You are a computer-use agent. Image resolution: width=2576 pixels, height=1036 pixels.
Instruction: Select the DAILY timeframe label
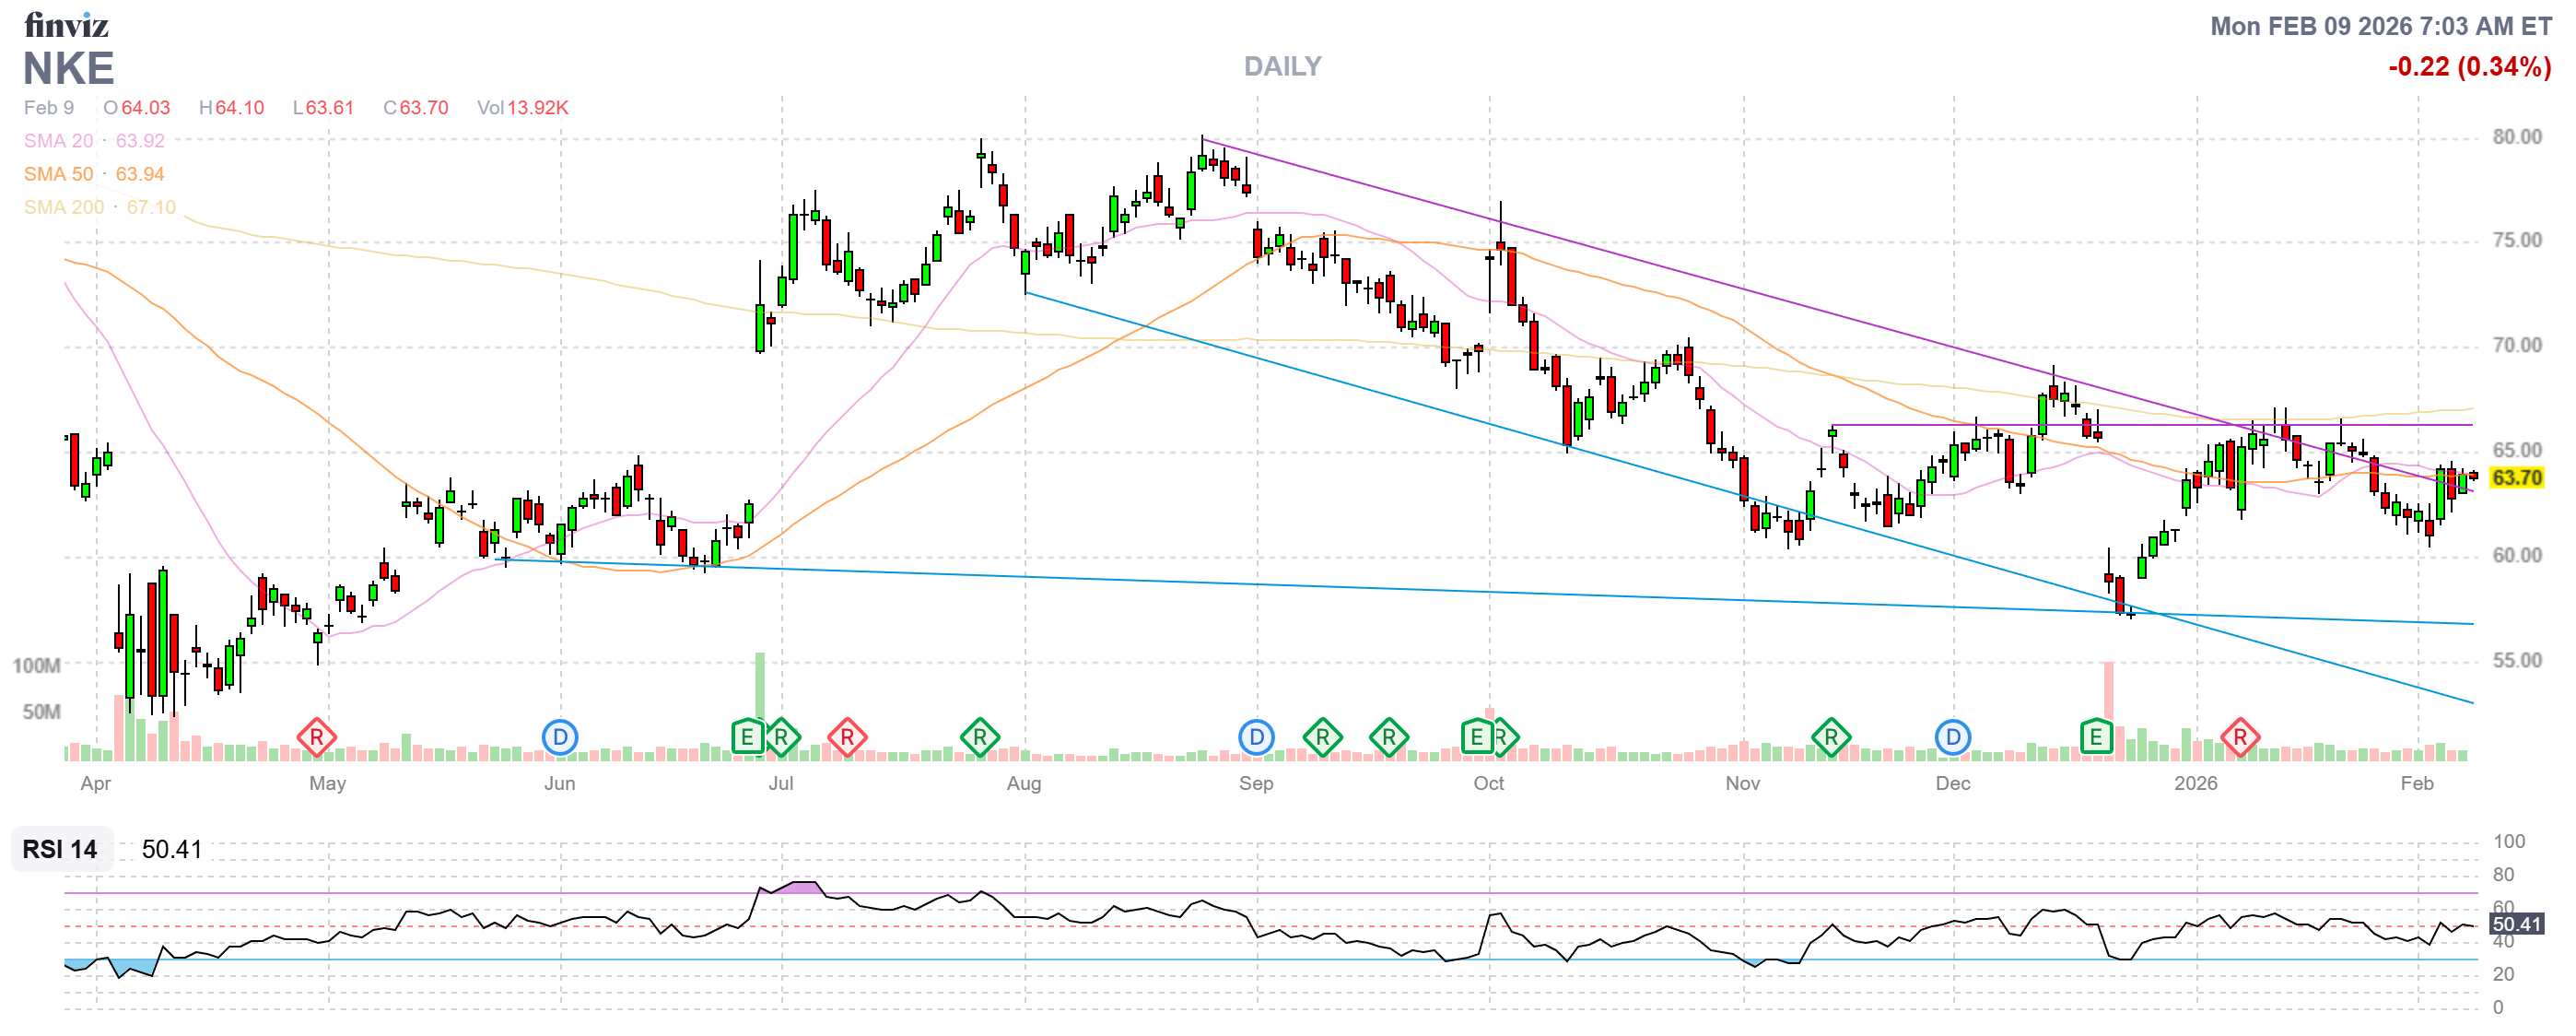coord(1282,66)
